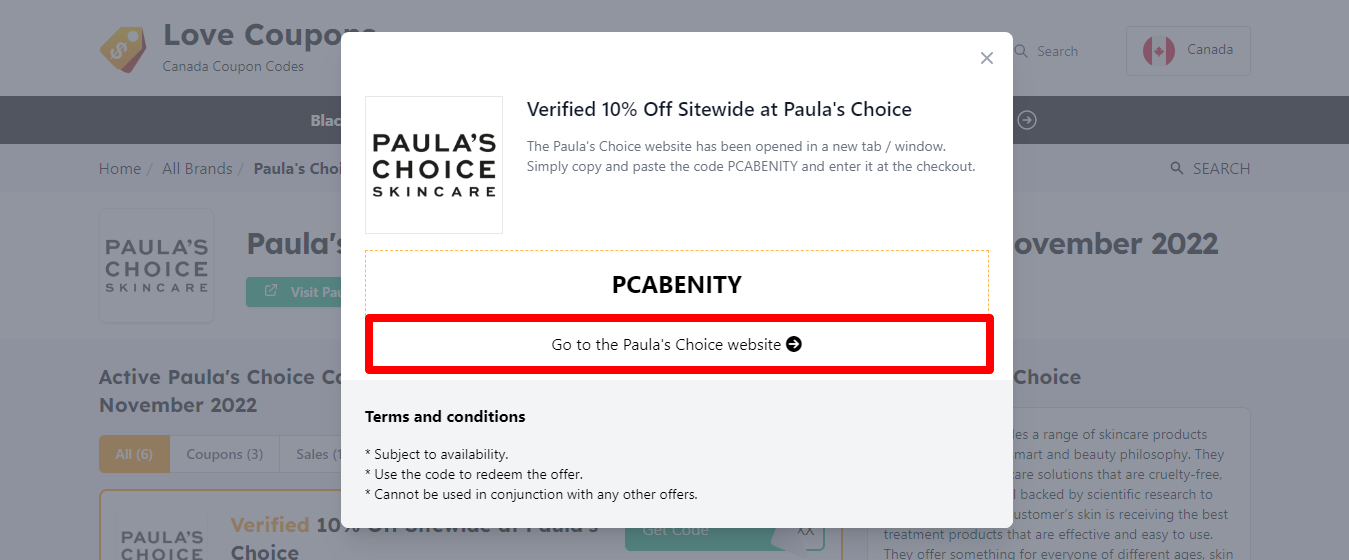The image size is (1349, 560).
Task: Click the arrow icon beside the website link
Action: coord(794,344)
